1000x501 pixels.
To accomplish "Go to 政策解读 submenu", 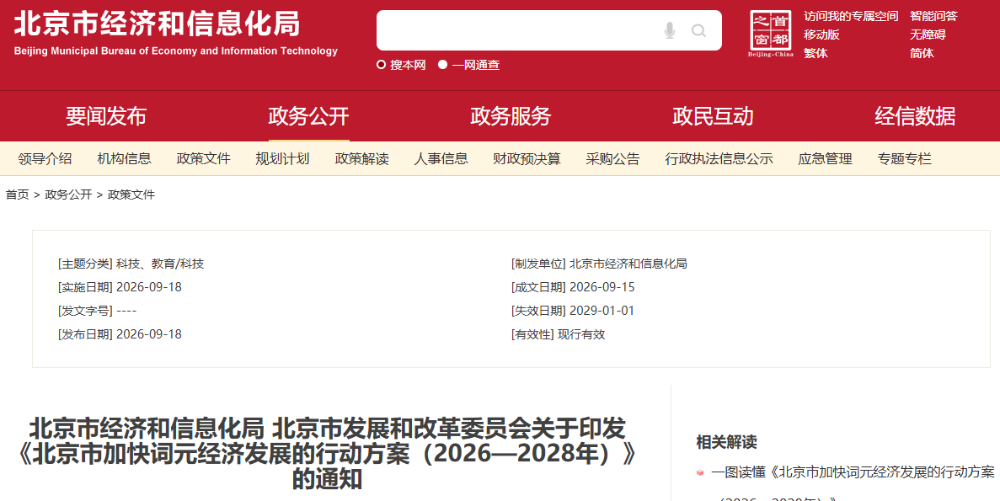I will [x=362, y=159].
